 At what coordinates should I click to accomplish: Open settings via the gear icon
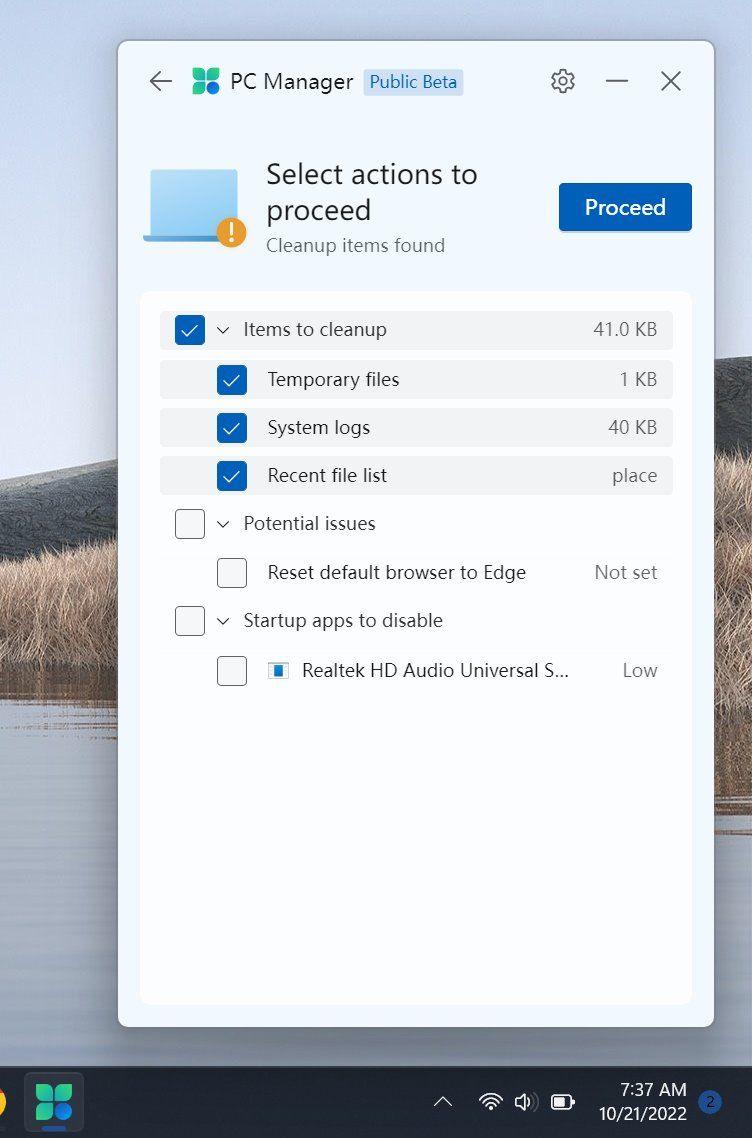pyautogui.click(x=563, y=82)
